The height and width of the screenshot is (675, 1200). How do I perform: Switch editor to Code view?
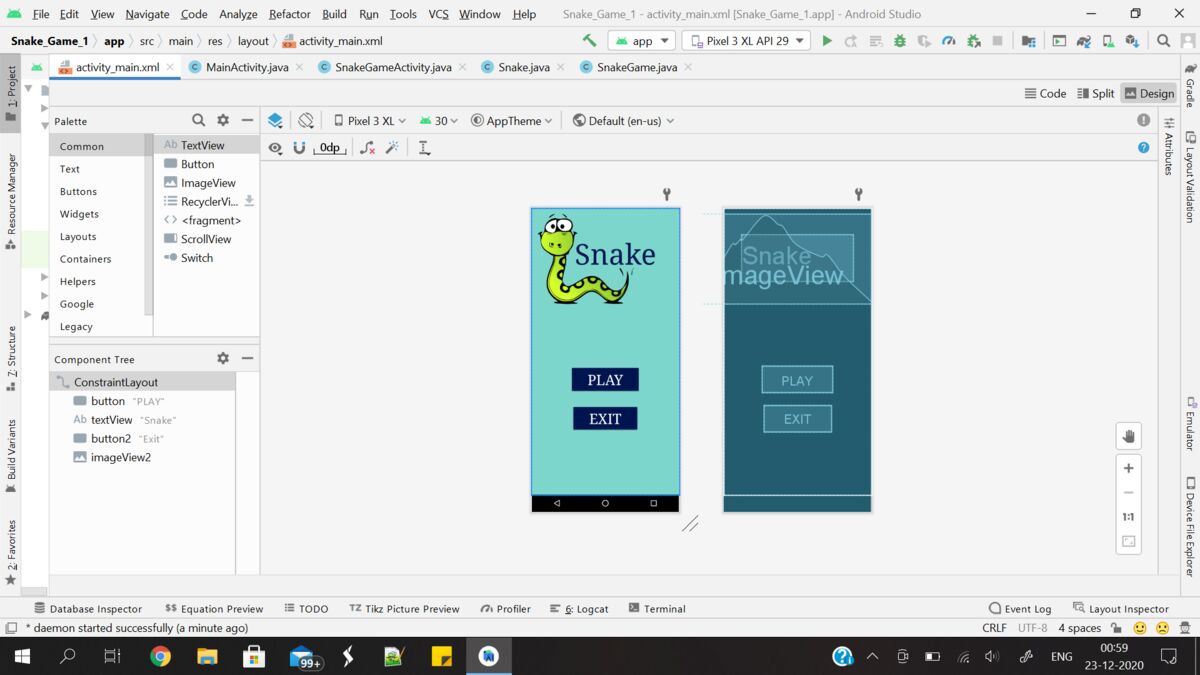point(1045,93)
